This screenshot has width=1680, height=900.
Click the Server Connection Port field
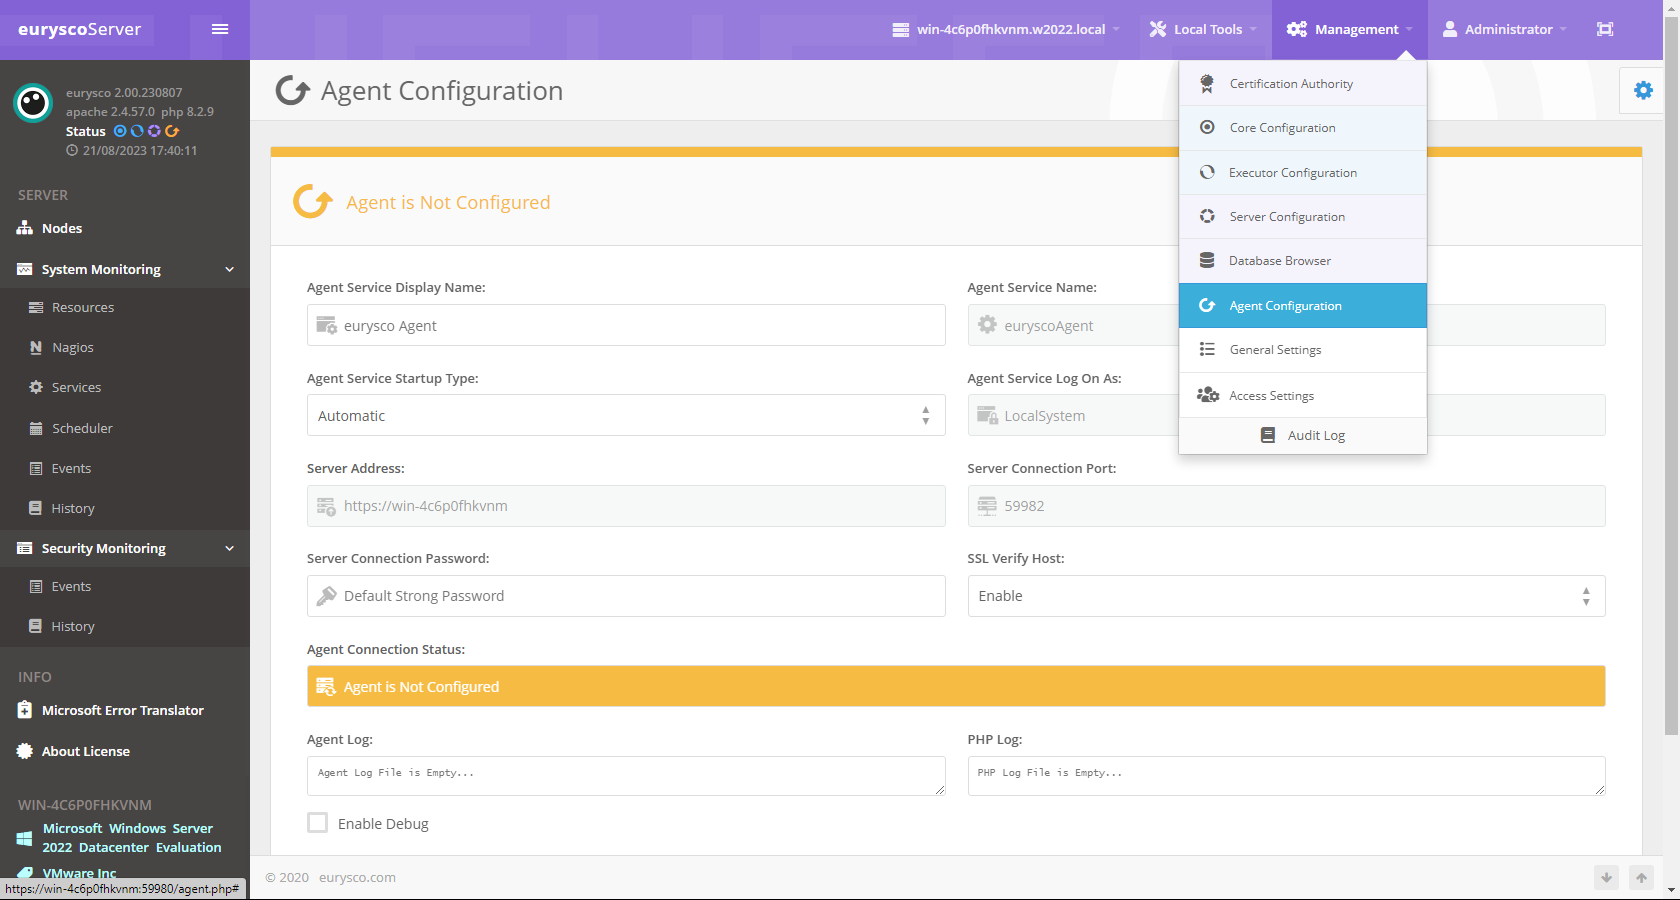1286,506
